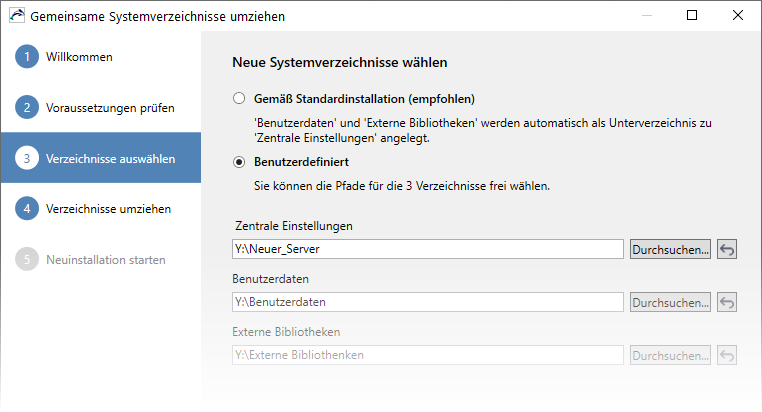762x412 pixels.
Task: Click the undo arrow beside Externe Bibliotheken
Action: coord(727,355)
